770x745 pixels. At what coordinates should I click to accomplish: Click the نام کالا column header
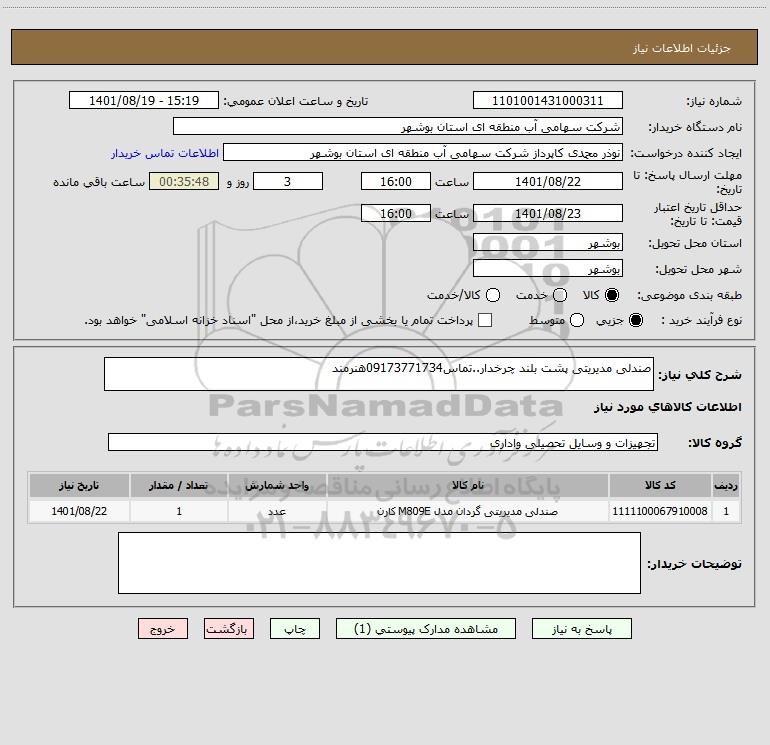pyautogui.click(x=468, y=485)
